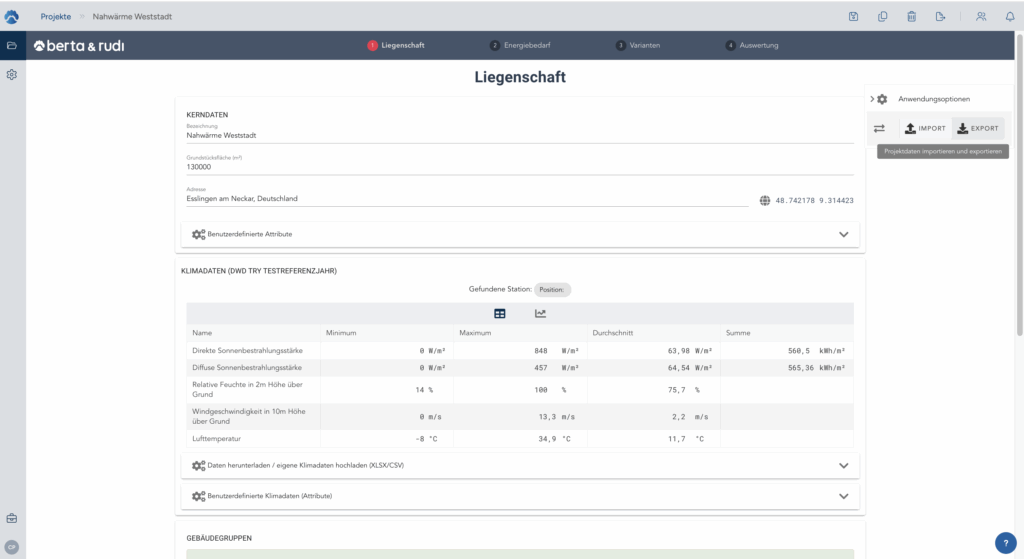Viewport: 1024px width, 559px height.
Task: Select row Diffuse Sonnenbestrahlungsstärke
Action: pos(520,368)
